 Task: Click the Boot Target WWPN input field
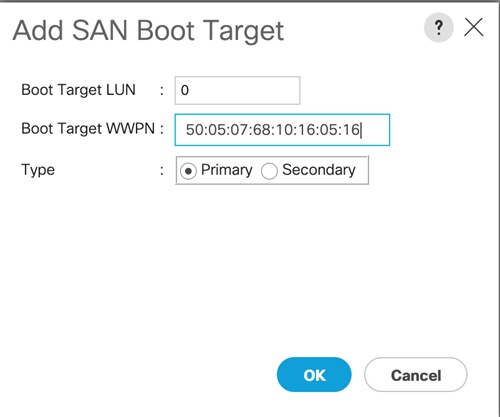282,130
